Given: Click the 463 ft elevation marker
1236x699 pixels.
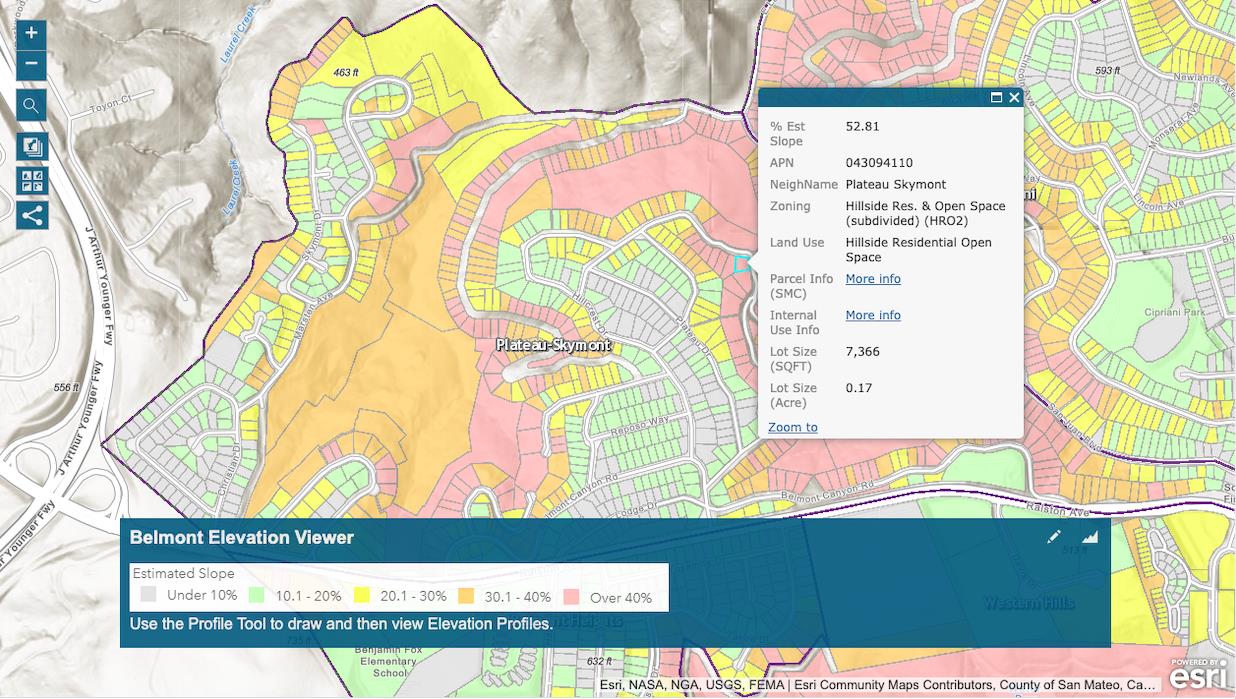Looking at the screenshot, I should (x=346, y=73).
